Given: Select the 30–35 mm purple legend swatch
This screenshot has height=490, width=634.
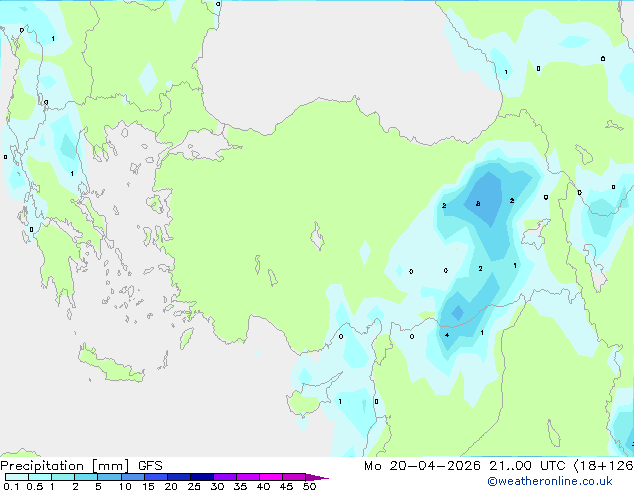Looking at the screenshot, I should 224,477.
